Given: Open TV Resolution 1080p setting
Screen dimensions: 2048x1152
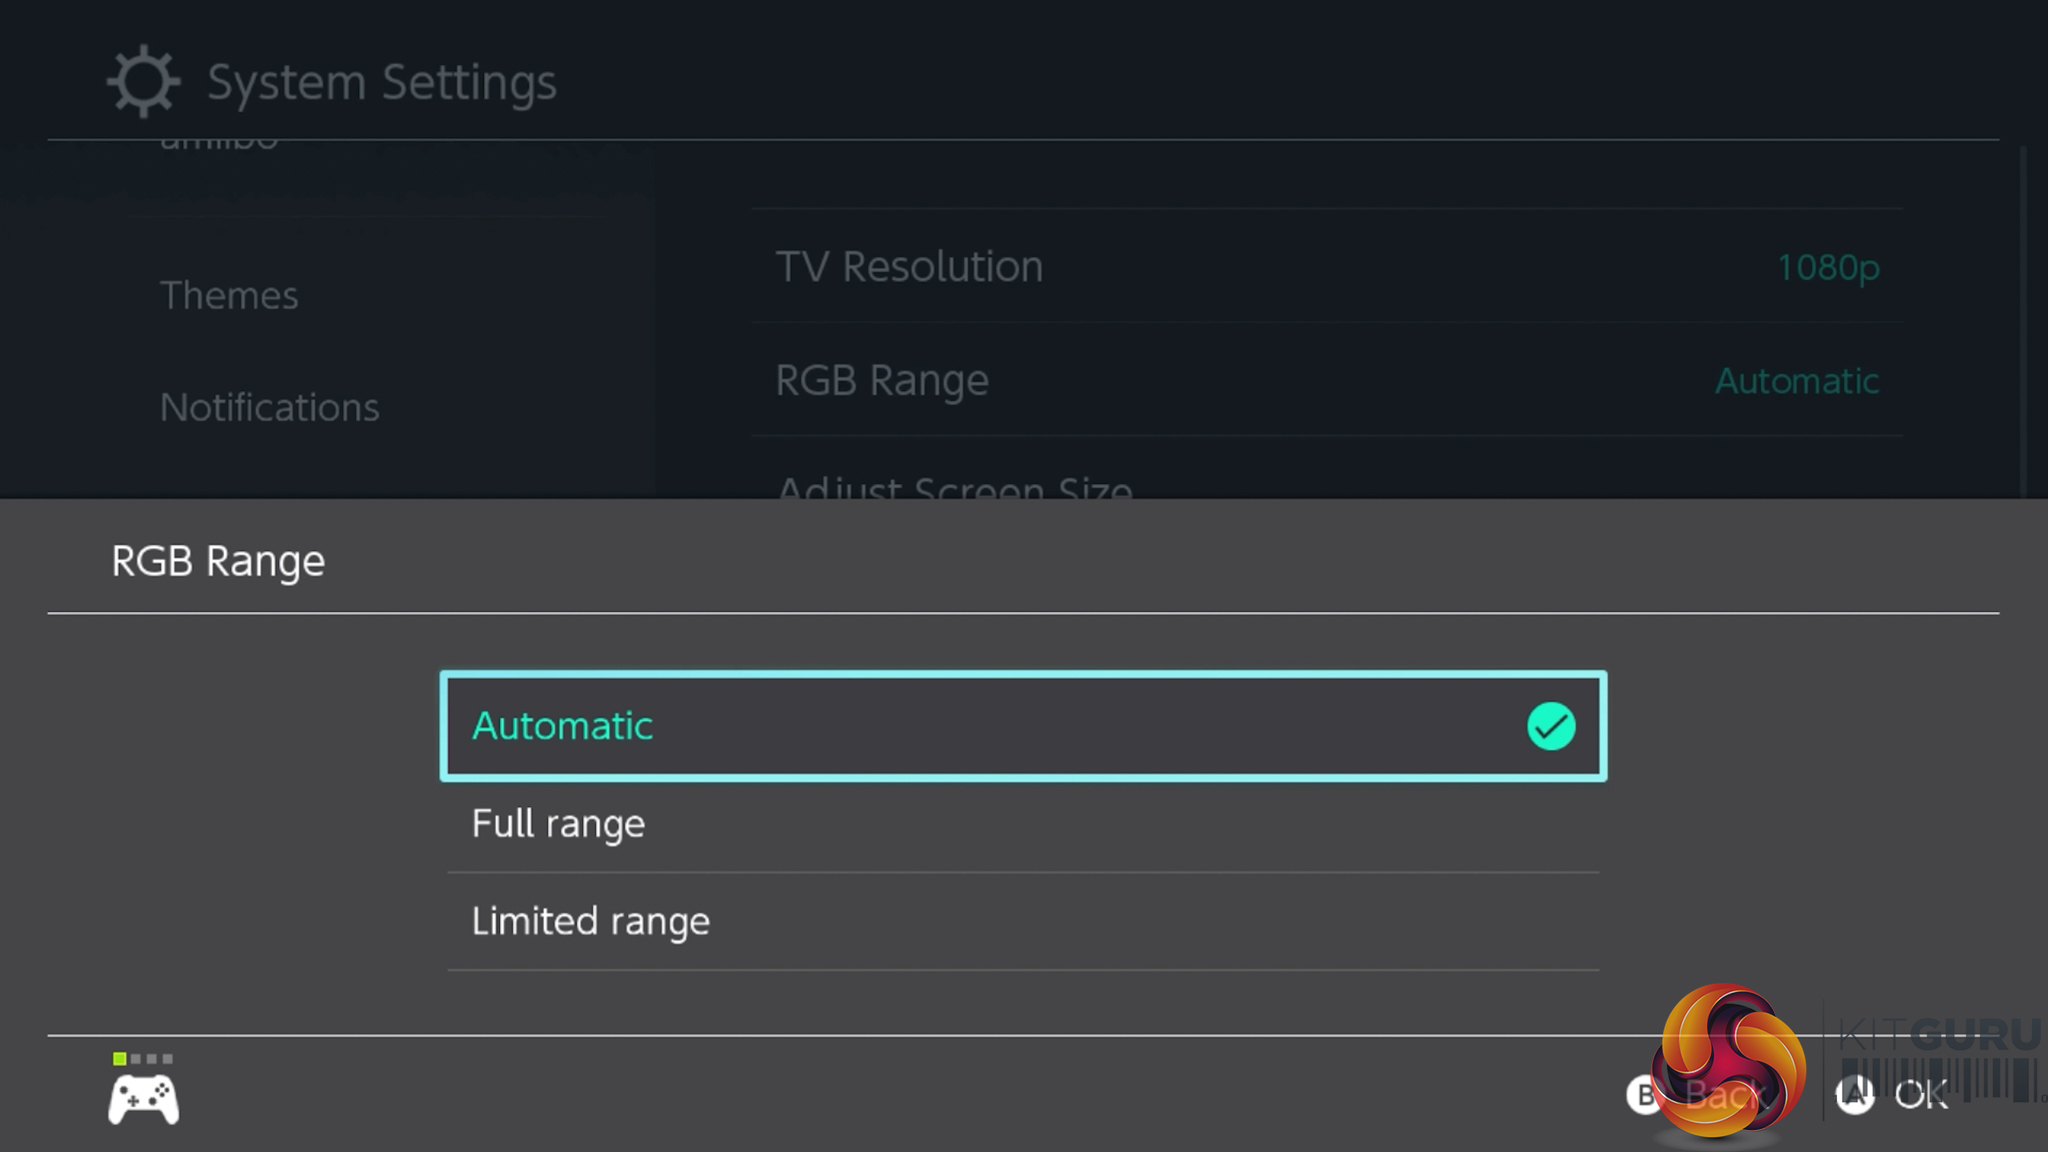Looking at the screenshot, I should (x=1326, y=267).
